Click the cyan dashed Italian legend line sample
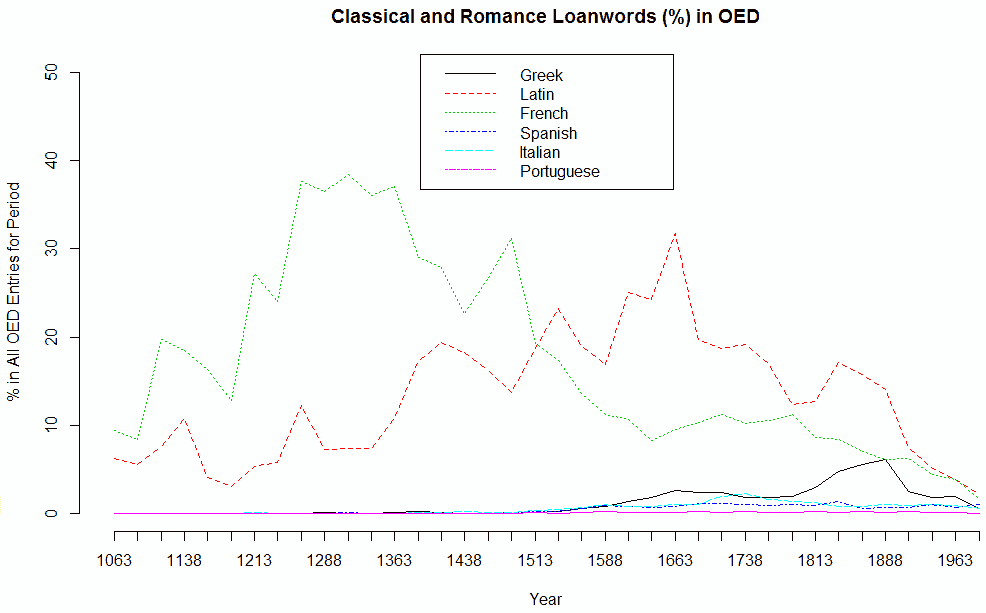This screenshot has width=986, height=613. 469,153
